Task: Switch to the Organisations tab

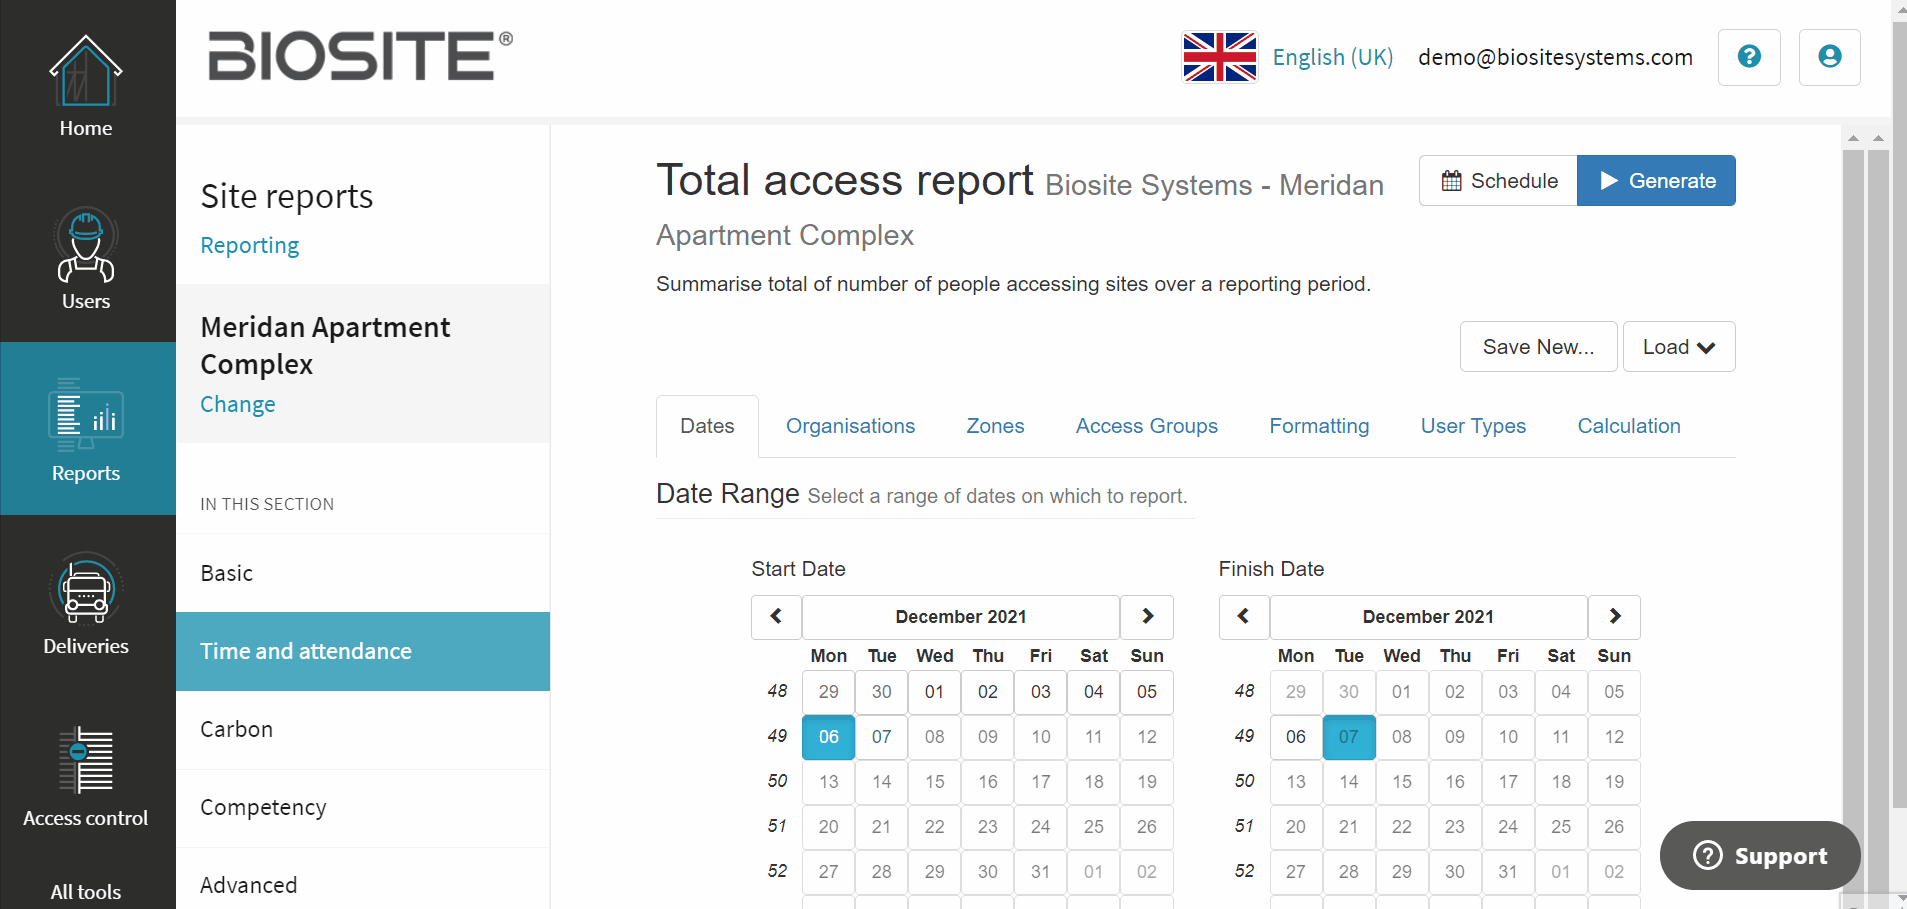Action: pyautogui.click(x=850, y=426)
